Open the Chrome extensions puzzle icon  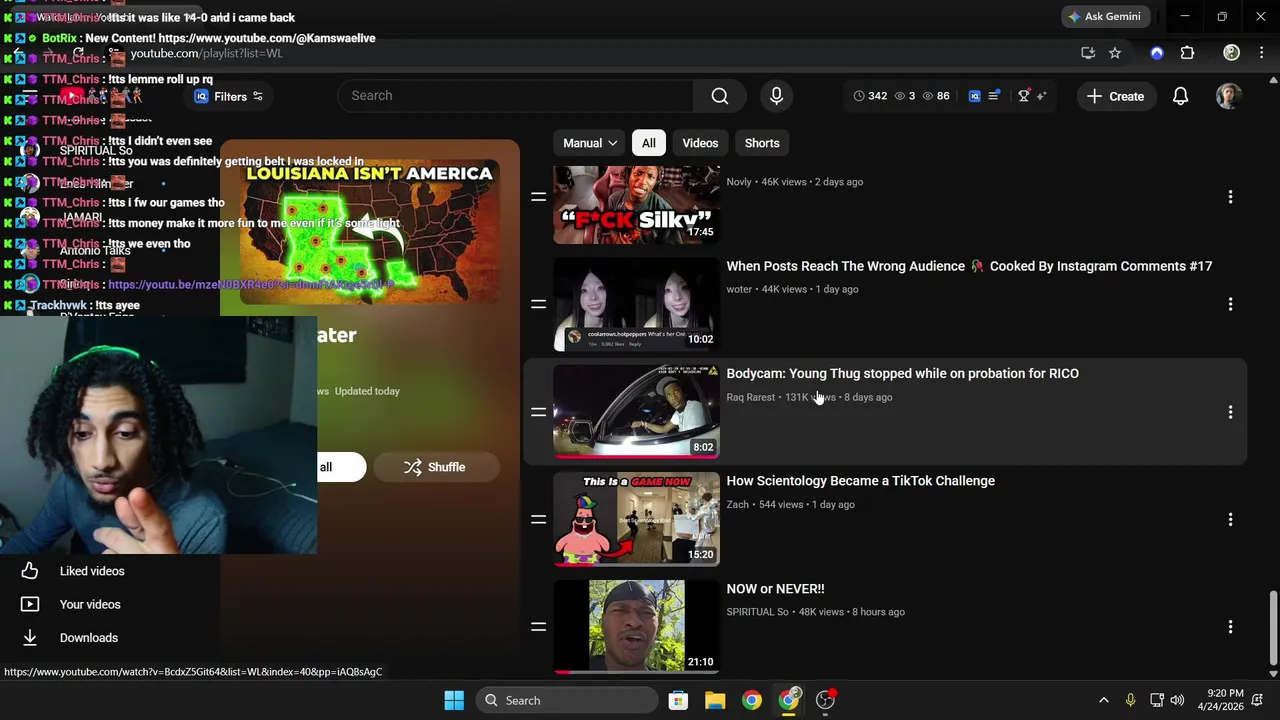[x=1187, y=53]
